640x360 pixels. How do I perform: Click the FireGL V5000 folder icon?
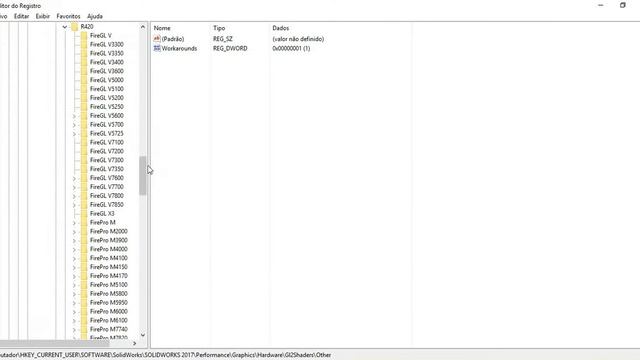coord(84,80)
